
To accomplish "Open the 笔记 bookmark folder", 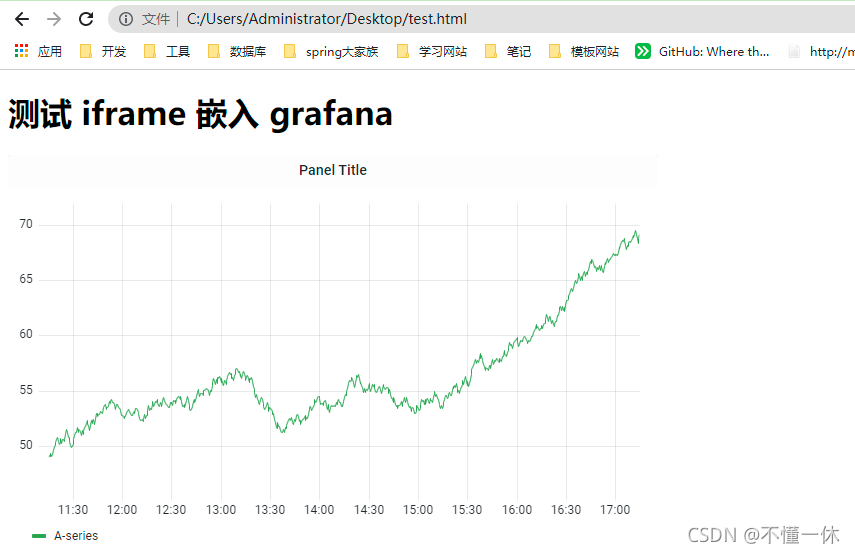I will tap(508, 51).
